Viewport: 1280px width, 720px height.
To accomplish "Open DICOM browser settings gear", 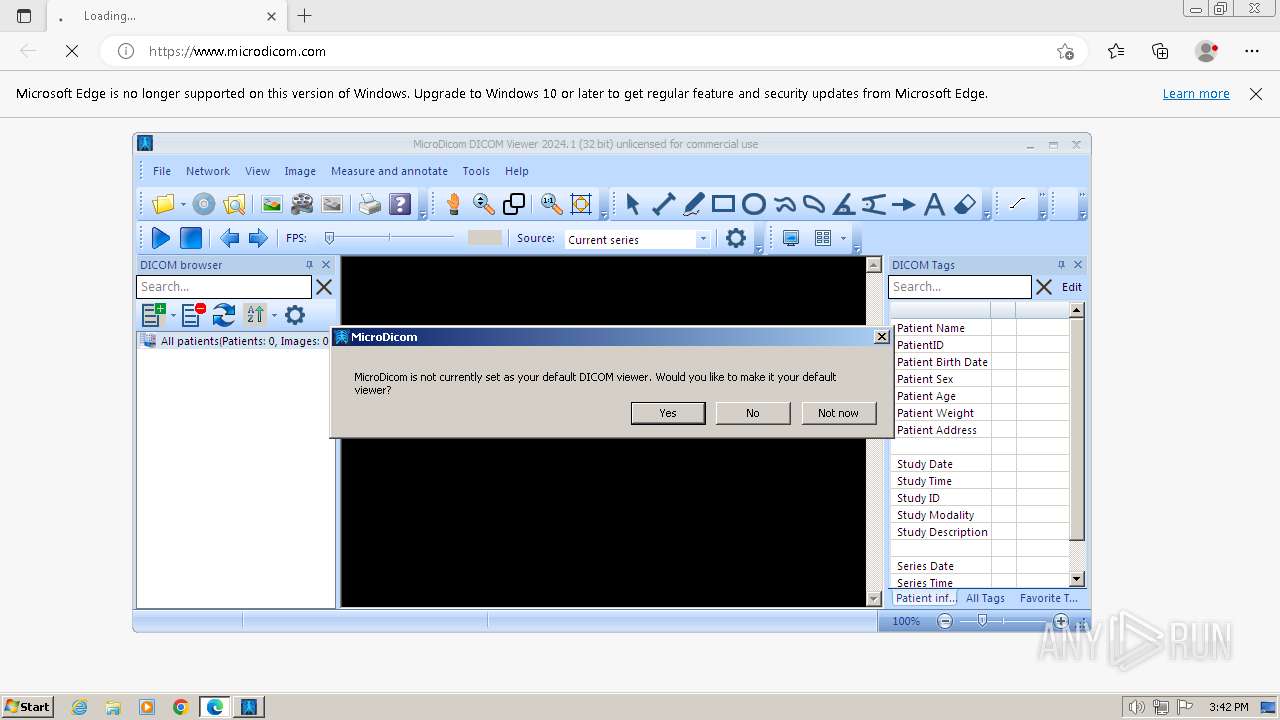I will point(294,315).
